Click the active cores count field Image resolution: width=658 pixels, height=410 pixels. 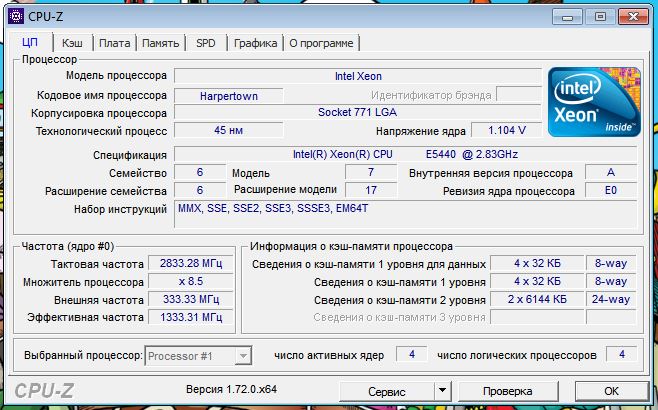point(412,354)
